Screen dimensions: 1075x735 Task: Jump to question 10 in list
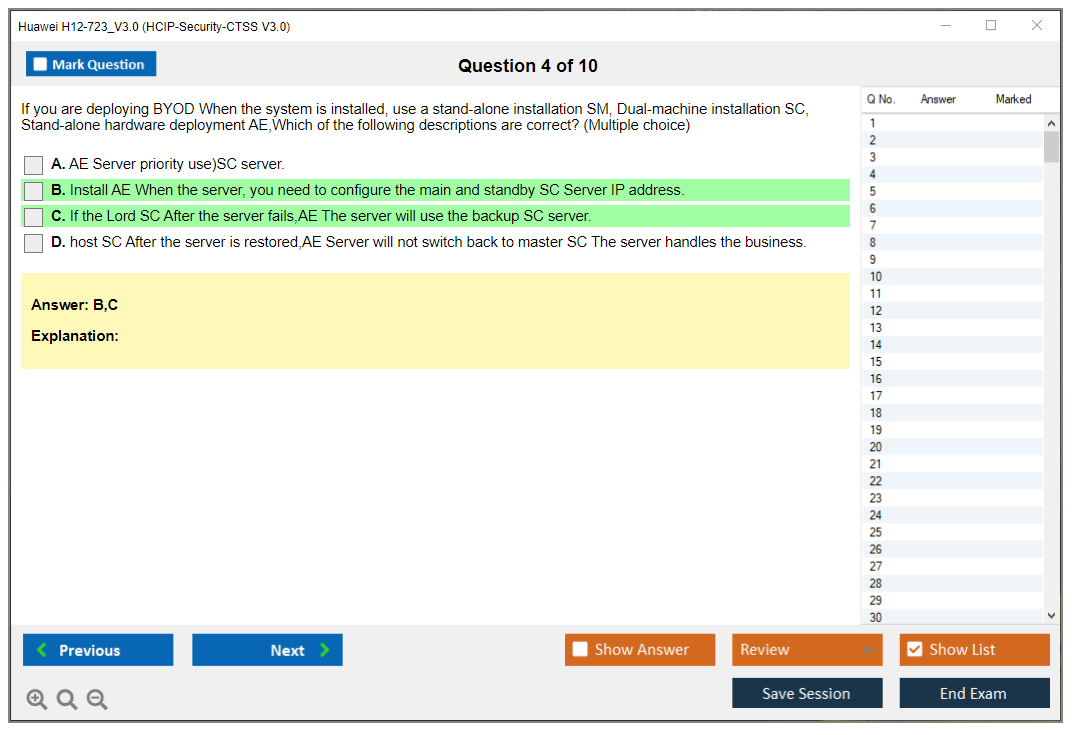876,277
